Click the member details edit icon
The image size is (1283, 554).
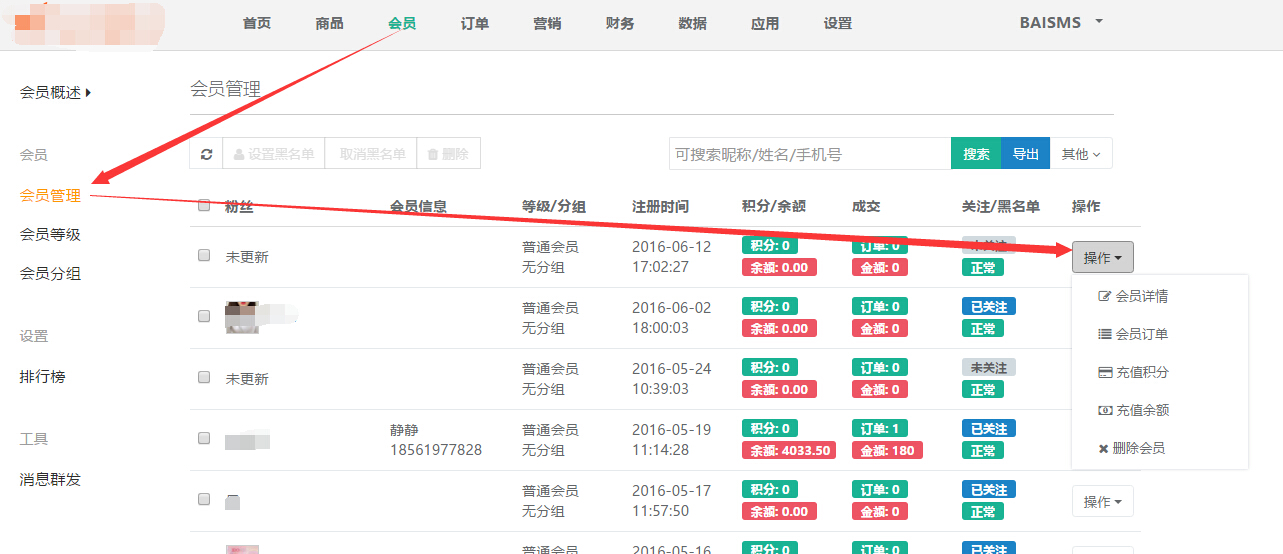click(x=1105, y=297)
